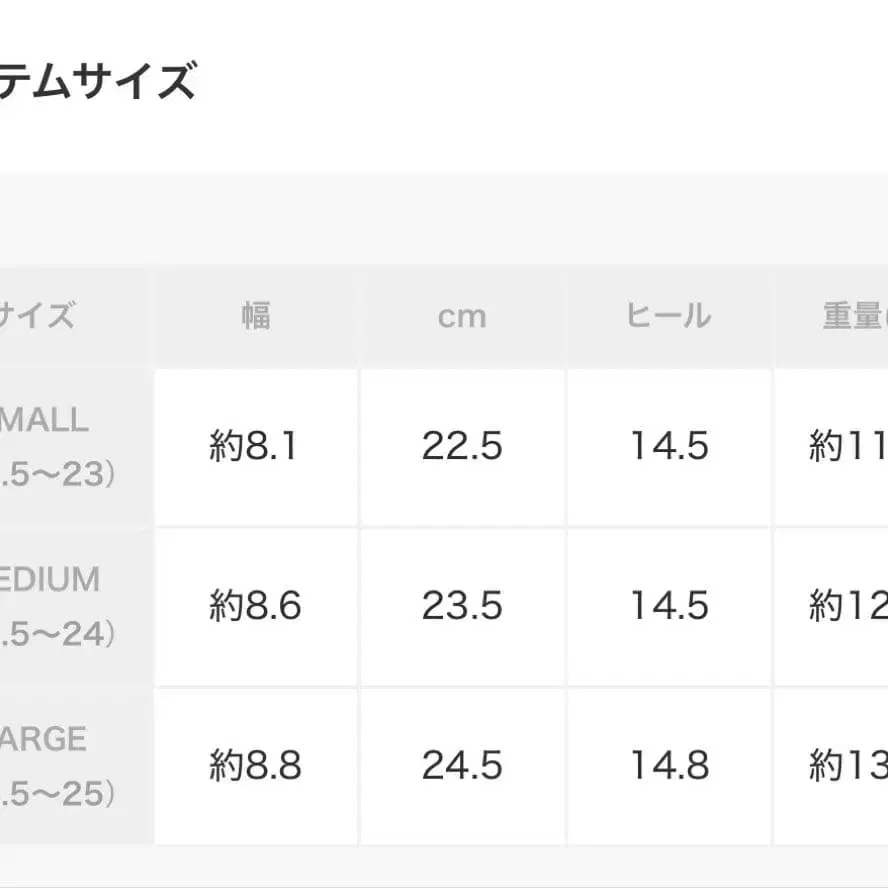Click the 約8.1 width cell
The image size is (888, 888).
point(255,446)
